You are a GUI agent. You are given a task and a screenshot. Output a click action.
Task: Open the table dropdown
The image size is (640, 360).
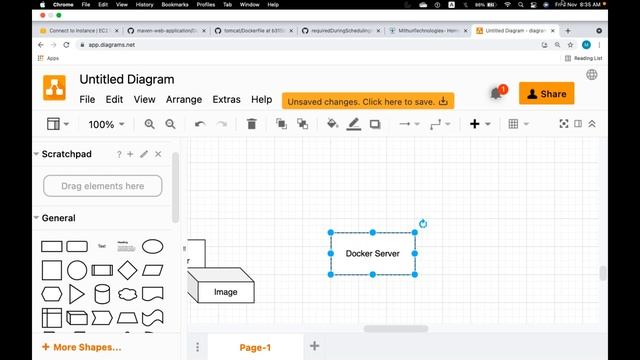click(x=518, y=124)
